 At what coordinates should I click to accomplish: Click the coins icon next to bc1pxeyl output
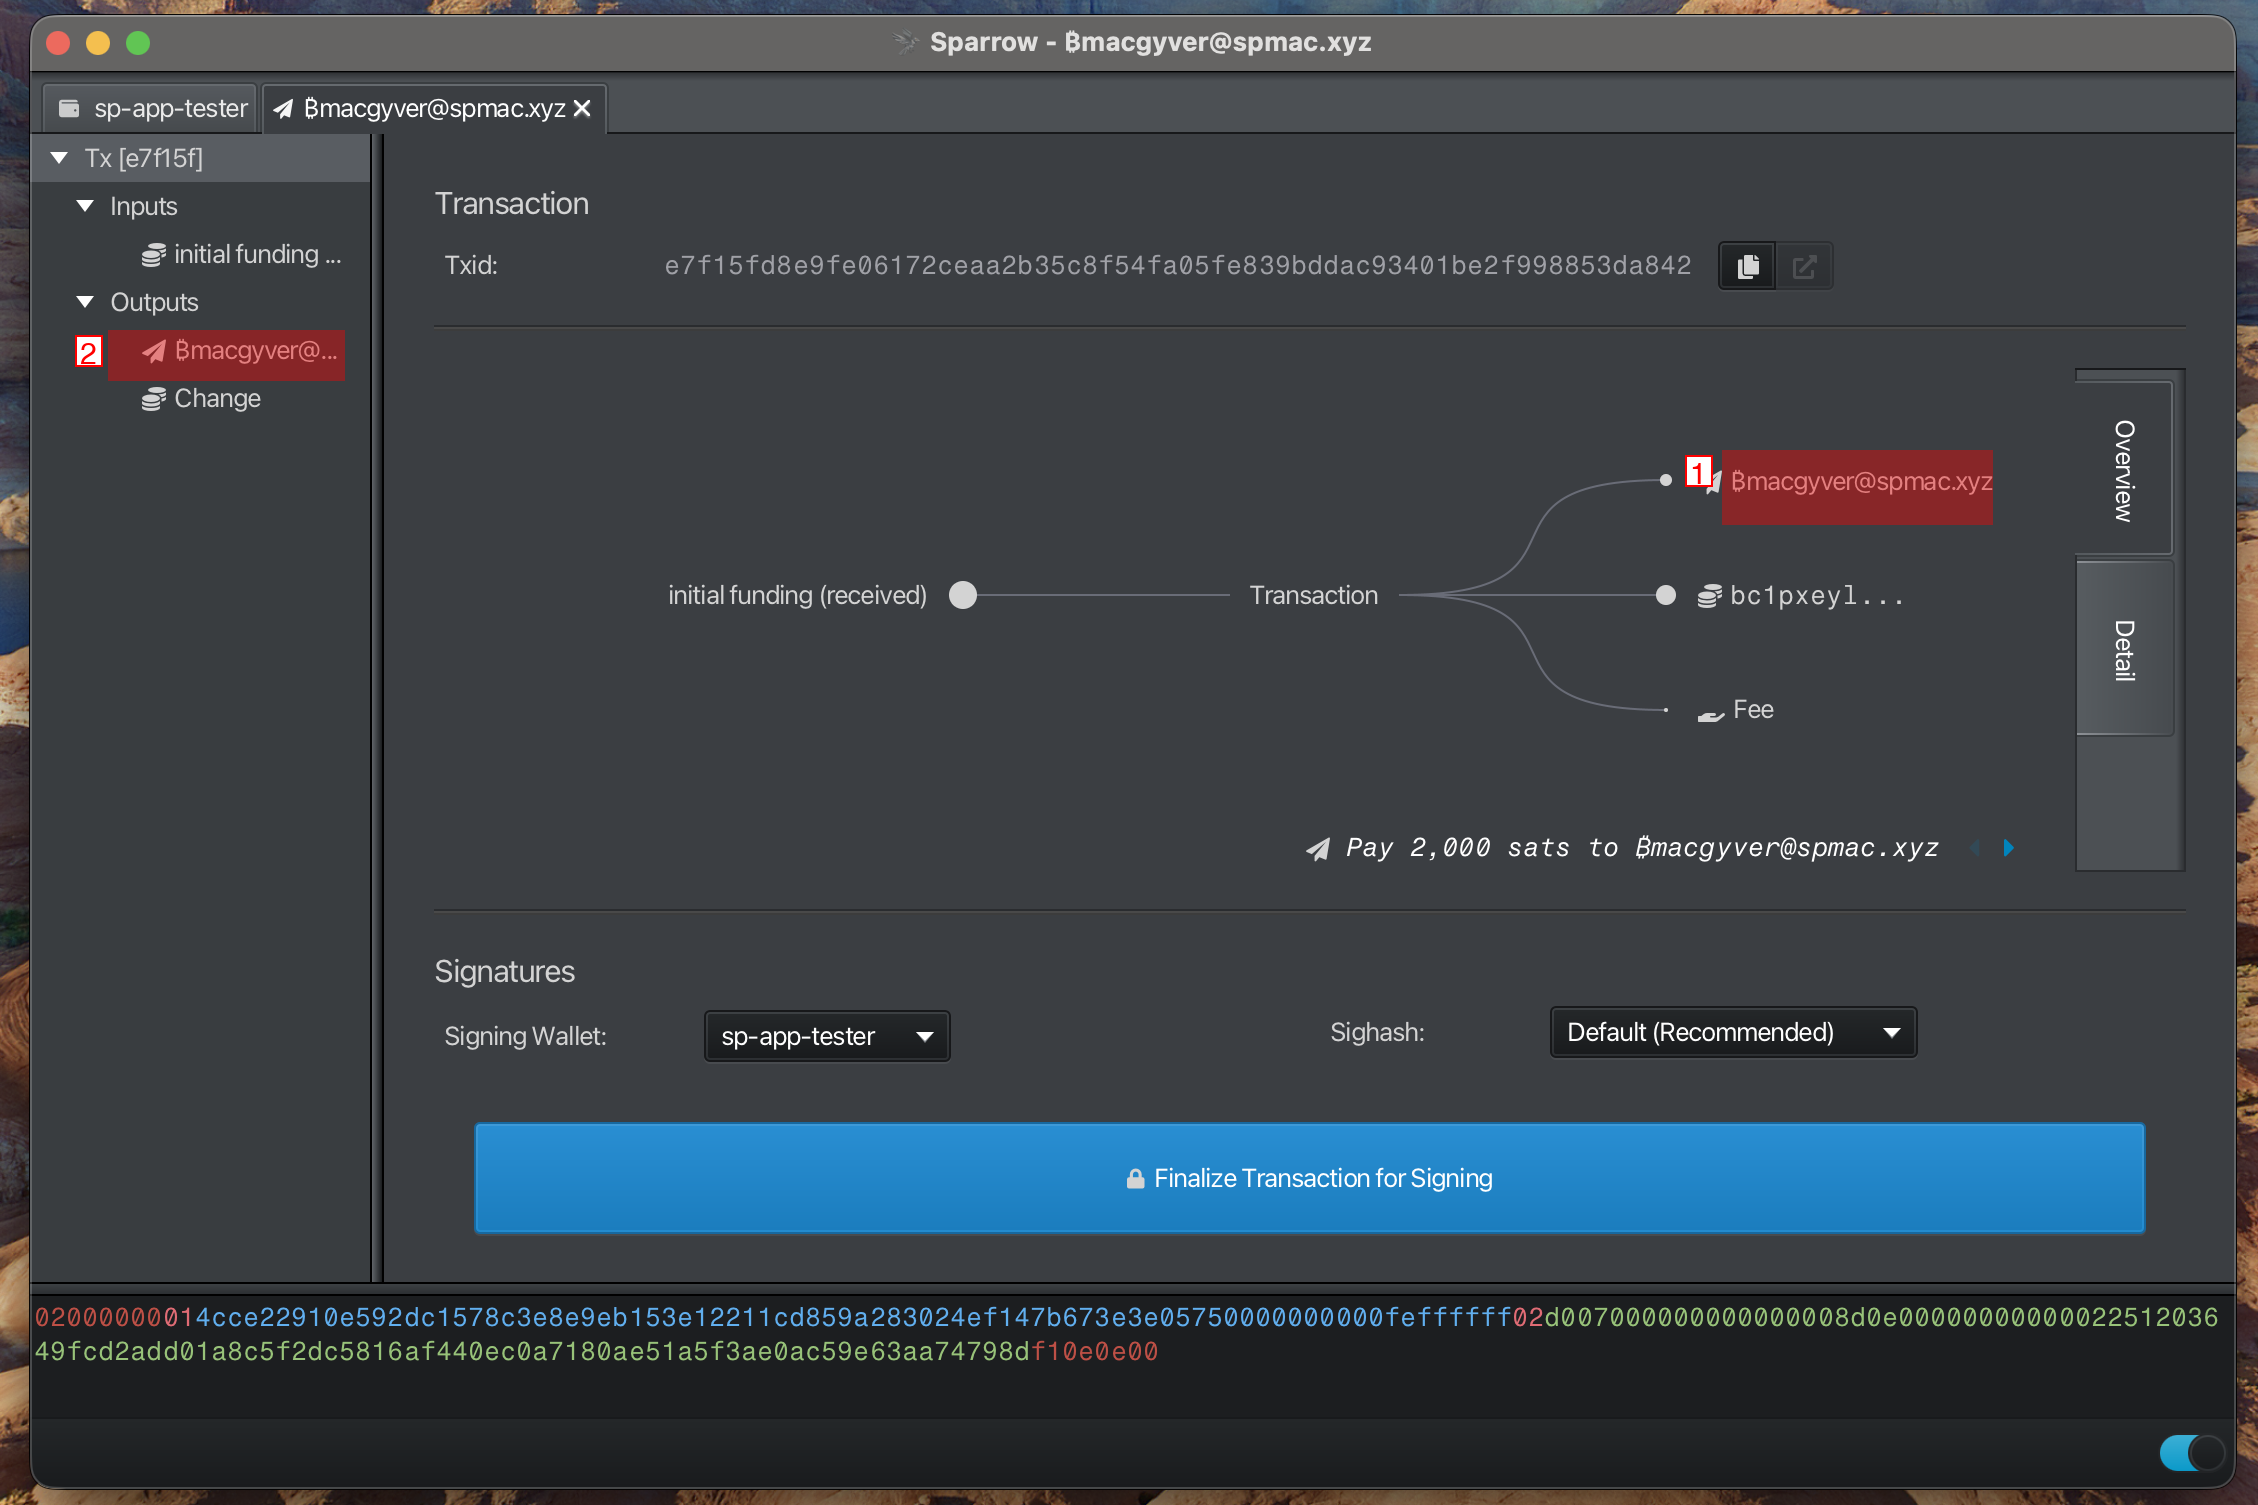1709,596
